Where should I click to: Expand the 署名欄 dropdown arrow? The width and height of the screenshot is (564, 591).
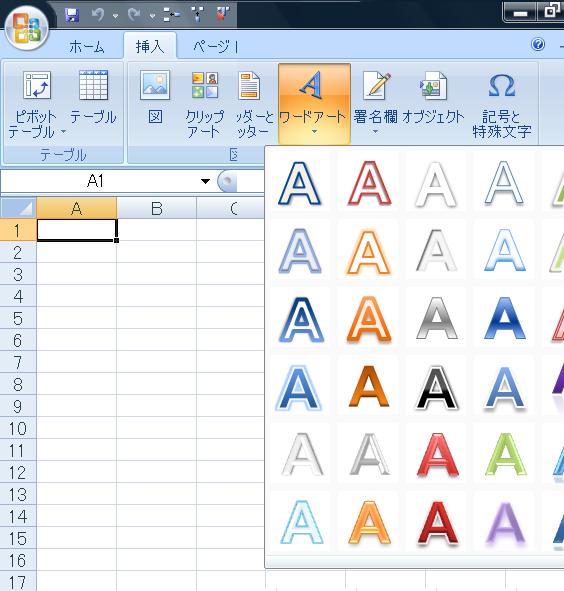point(375,132)
